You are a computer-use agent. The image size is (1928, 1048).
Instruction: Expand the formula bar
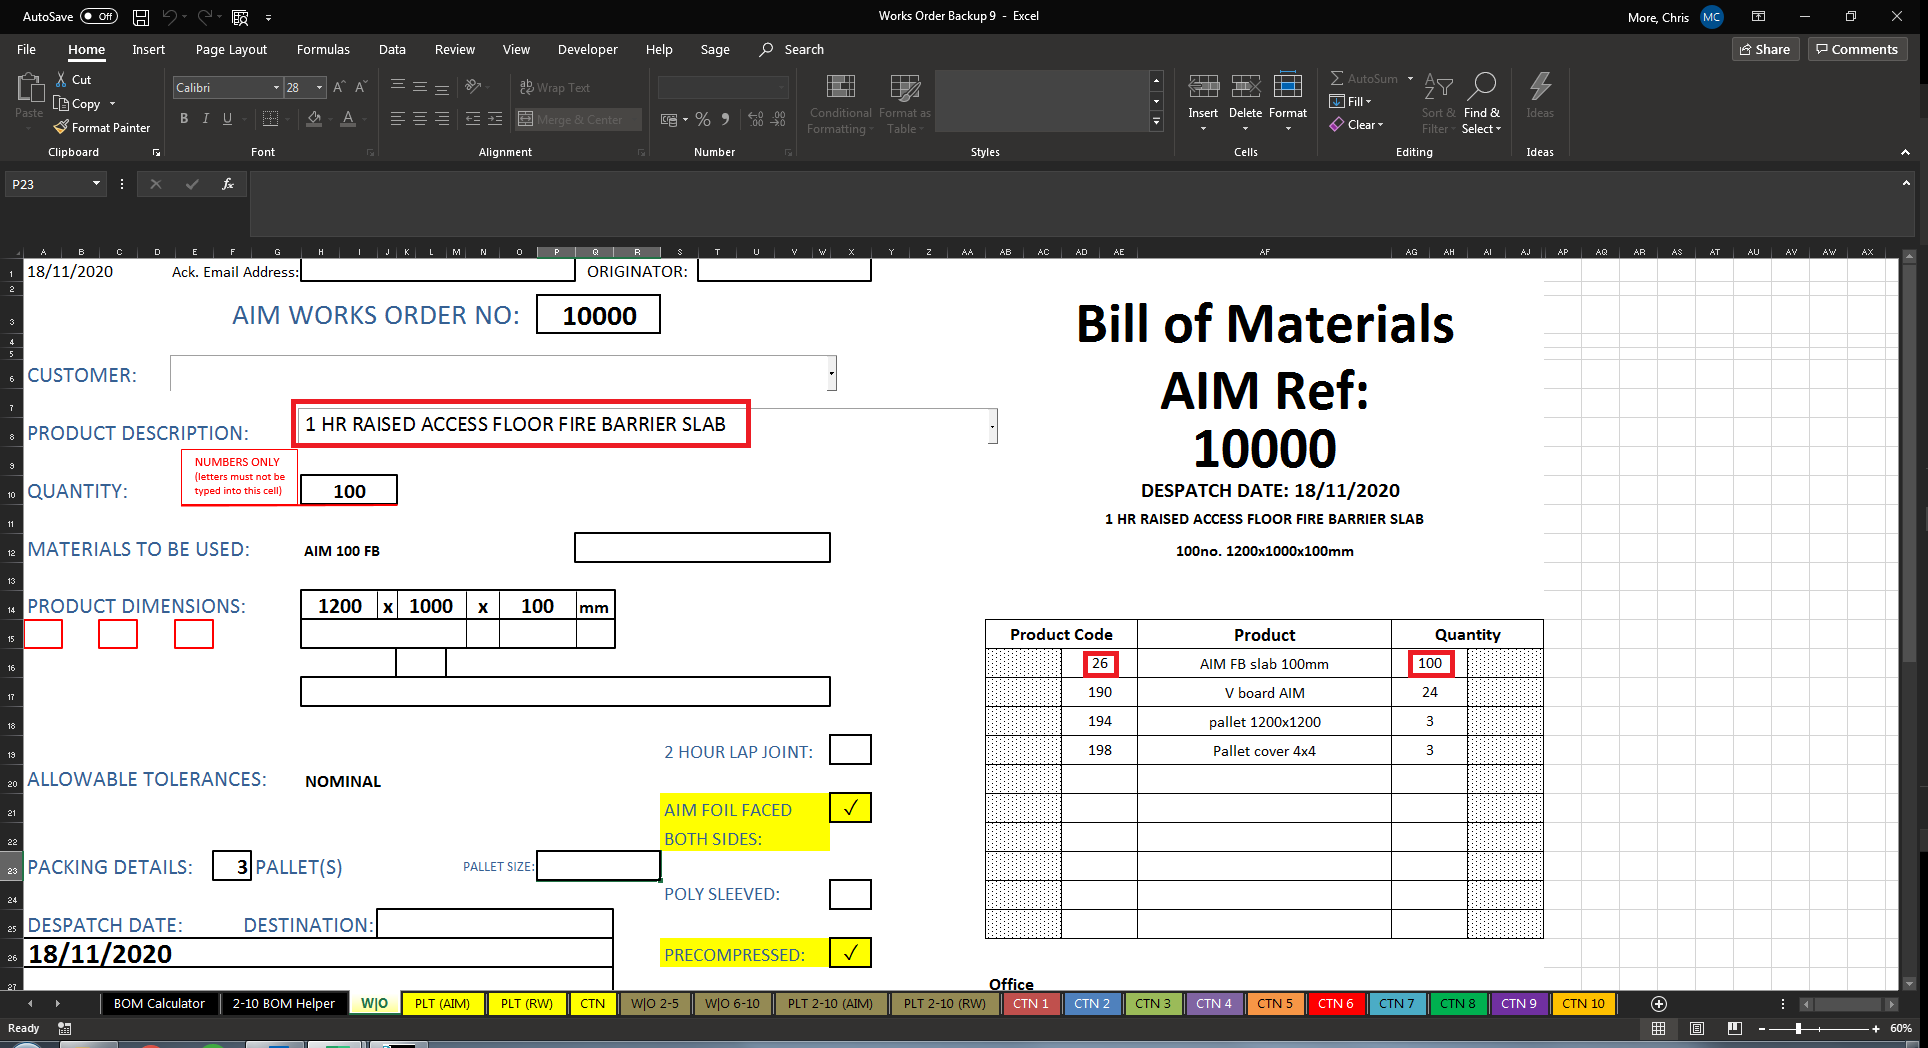click(x=1906, y=183)
